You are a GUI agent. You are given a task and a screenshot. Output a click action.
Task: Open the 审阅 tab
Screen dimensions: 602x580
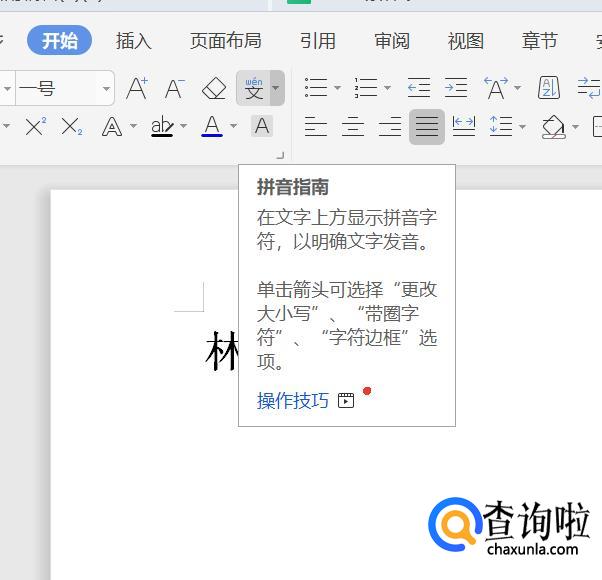(x=392, y=41)
